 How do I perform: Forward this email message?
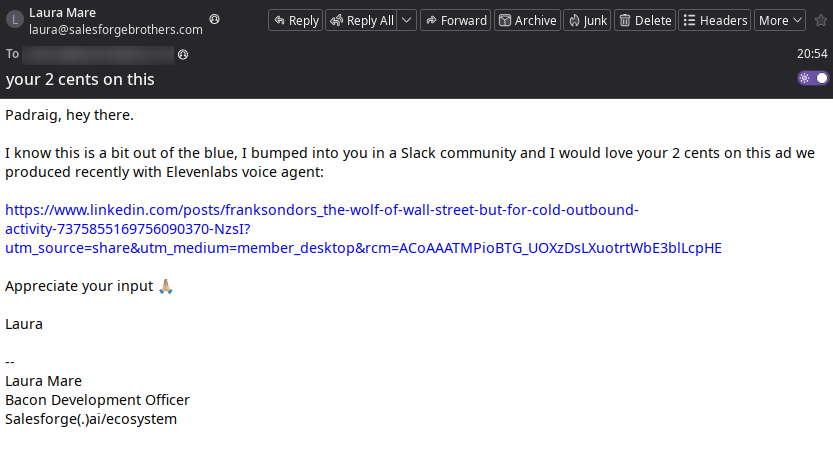pos(455,20)
